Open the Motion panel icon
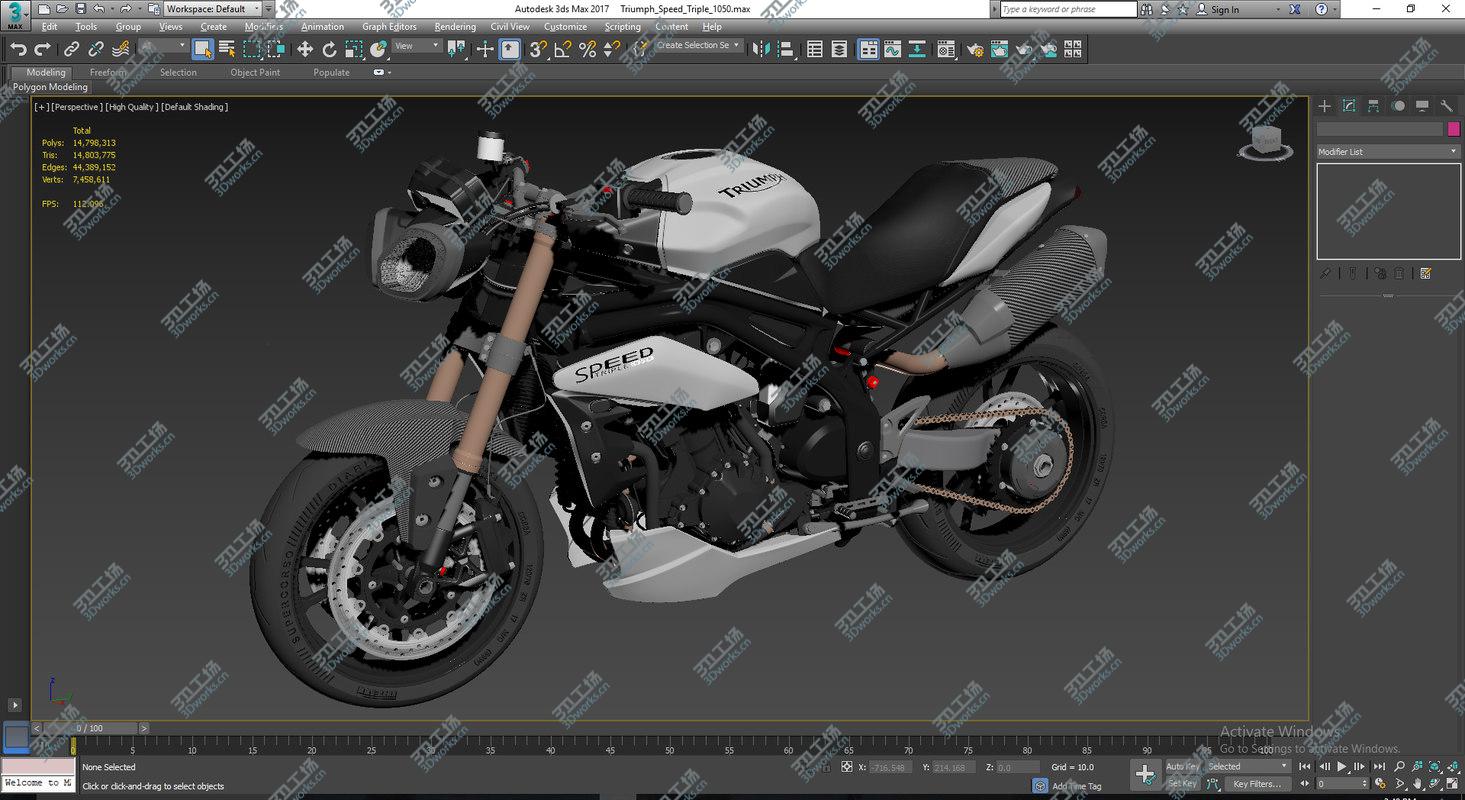This screenshot has height=800, width=1465. point(1398,106)
